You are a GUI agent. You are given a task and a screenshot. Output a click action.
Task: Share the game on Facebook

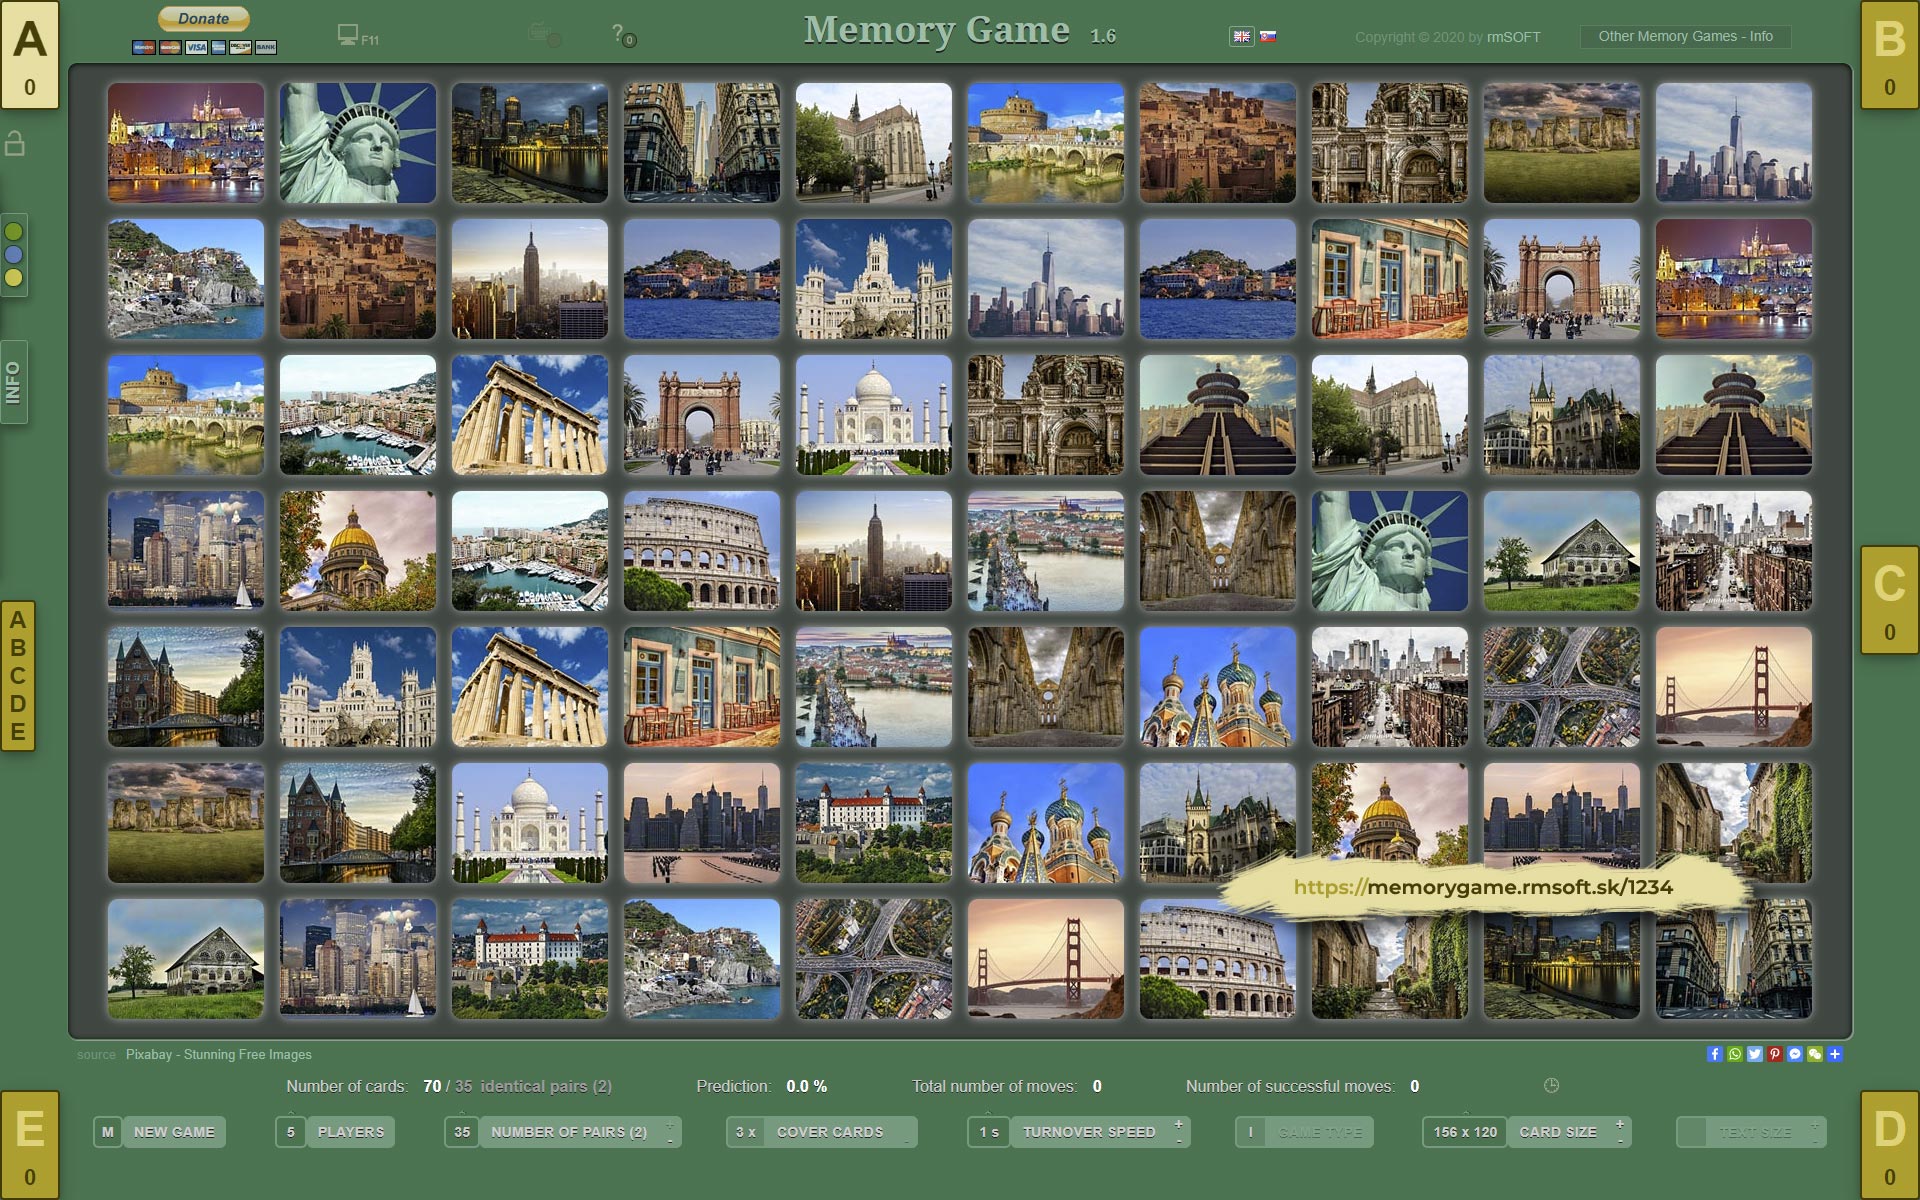click(x=1714, y=1054)
